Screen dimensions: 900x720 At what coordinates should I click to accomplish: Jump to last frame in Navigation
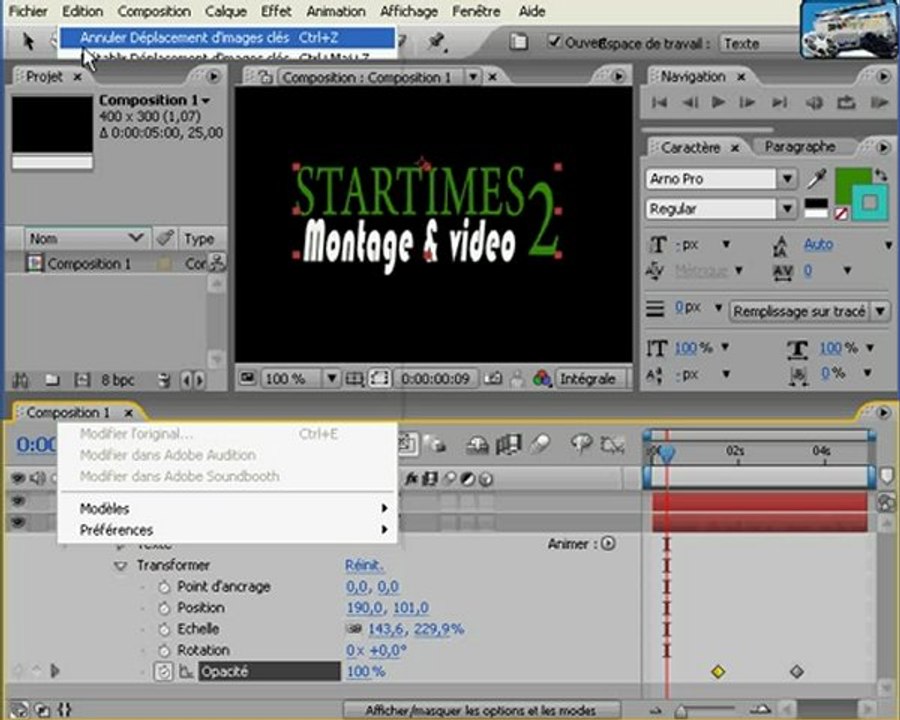tap(779, 103)
